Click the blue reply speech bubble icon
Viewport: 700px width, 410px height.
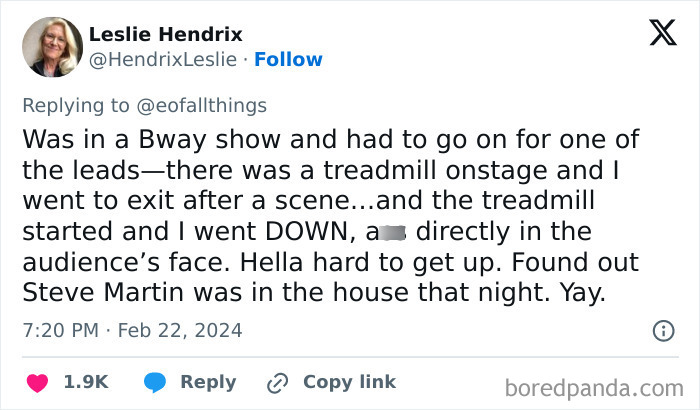[154, 382]
